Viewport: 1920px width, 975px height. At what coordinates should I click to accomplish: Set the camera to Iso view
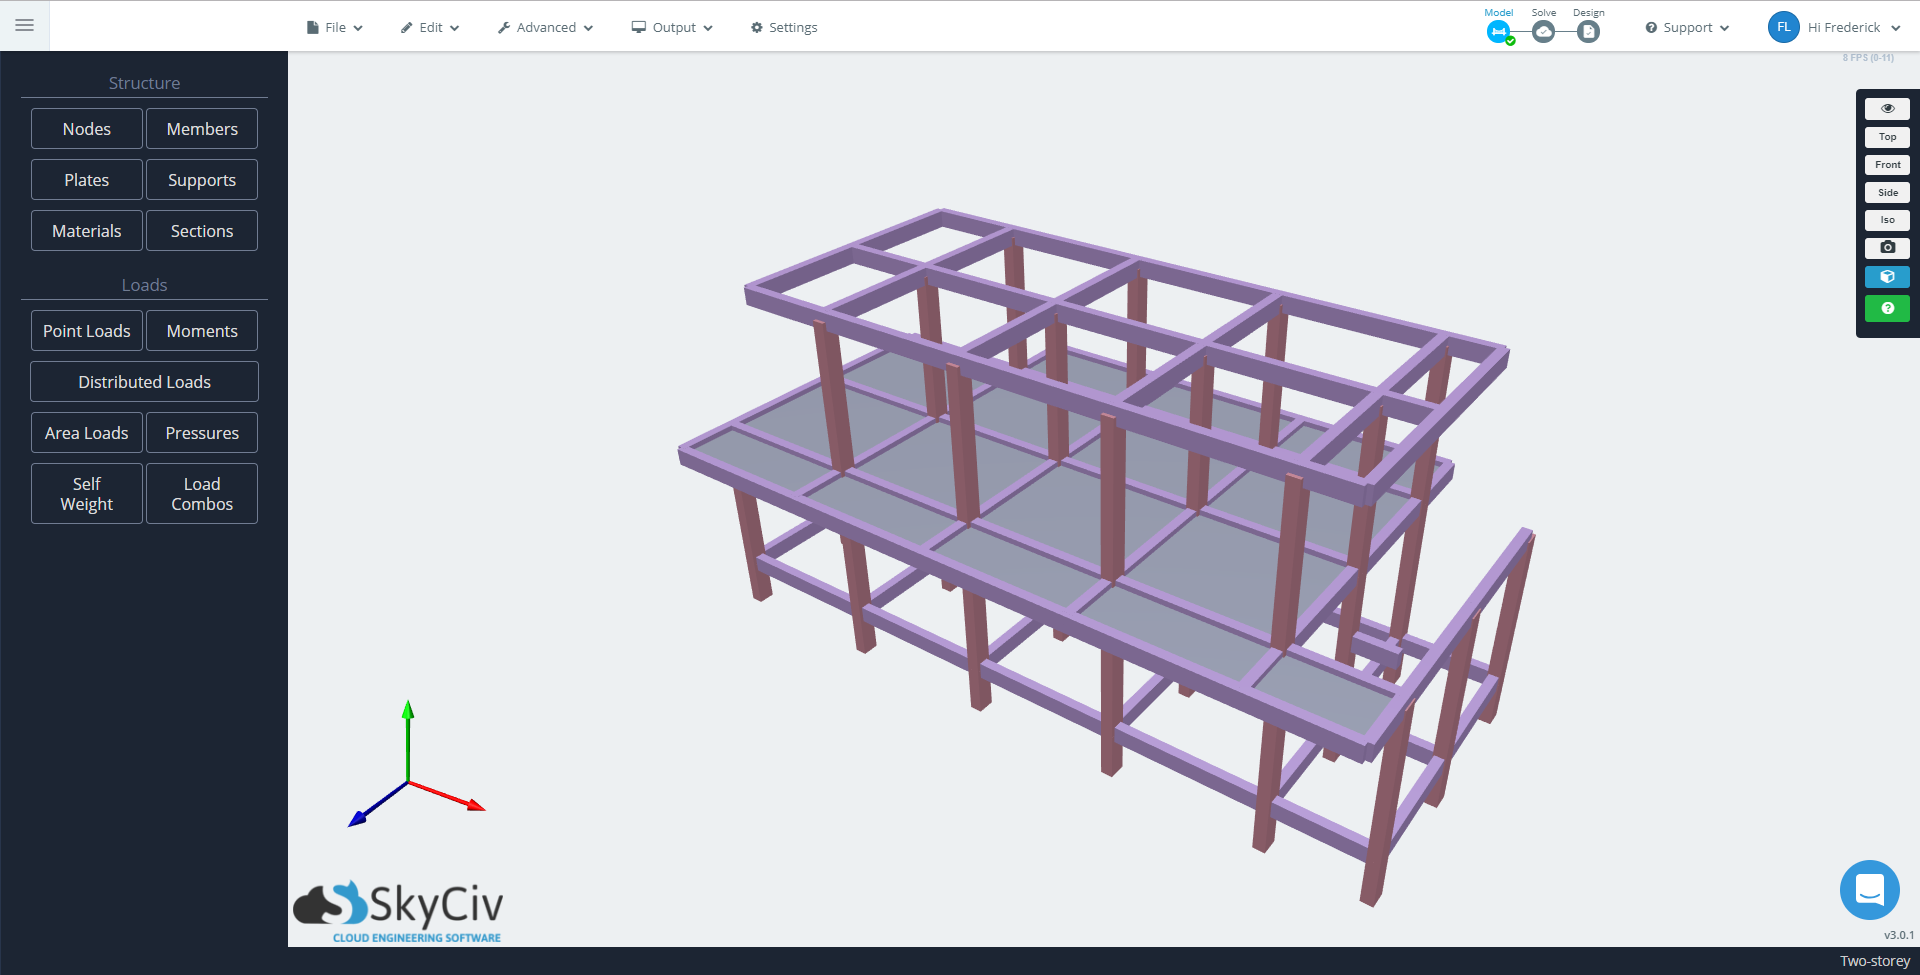click(1887, 220)
